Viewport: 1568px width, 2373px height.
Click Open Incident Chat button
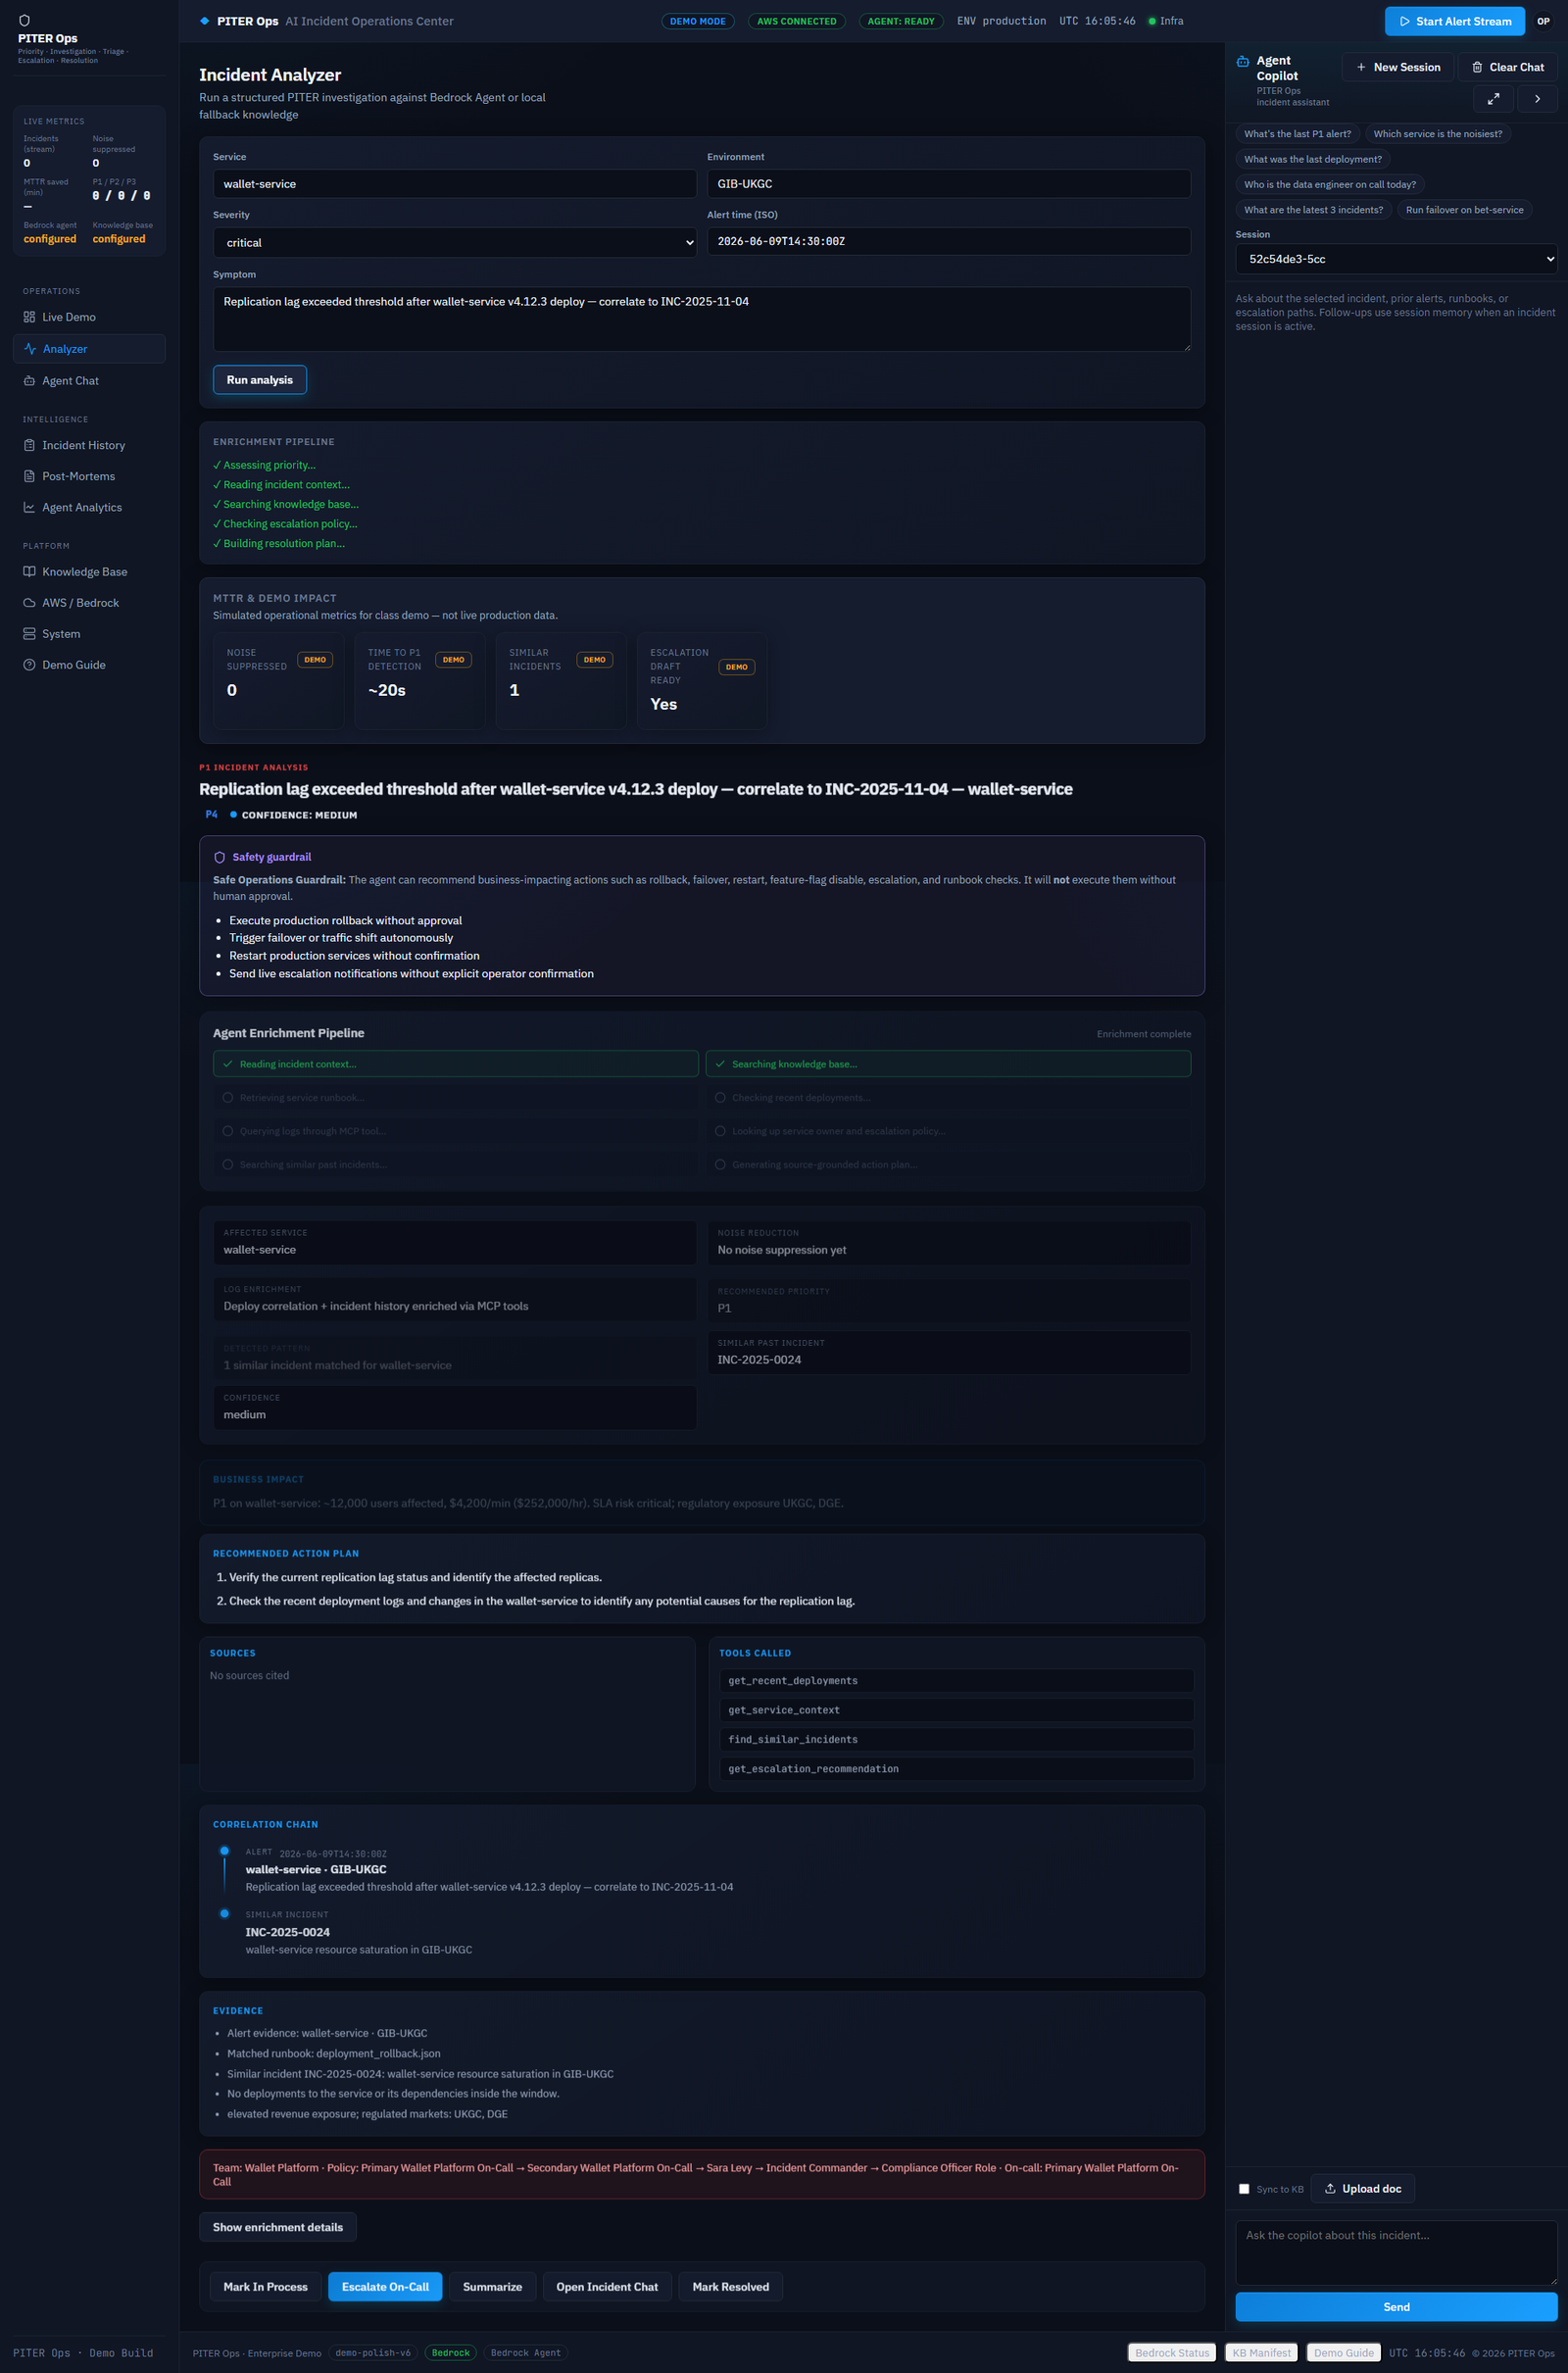click(607, 2287)
